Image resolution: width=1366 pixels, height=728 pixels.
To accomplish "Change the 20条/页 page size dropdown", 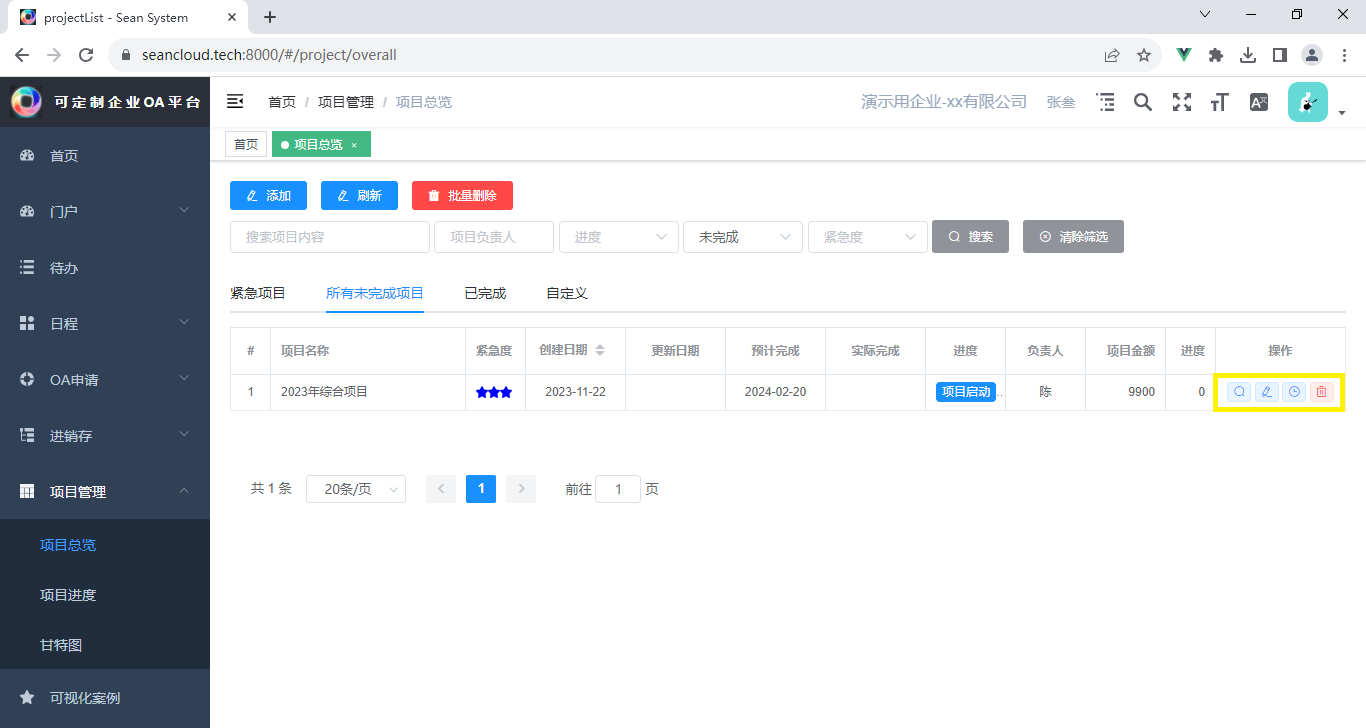I will coord(356,489).
